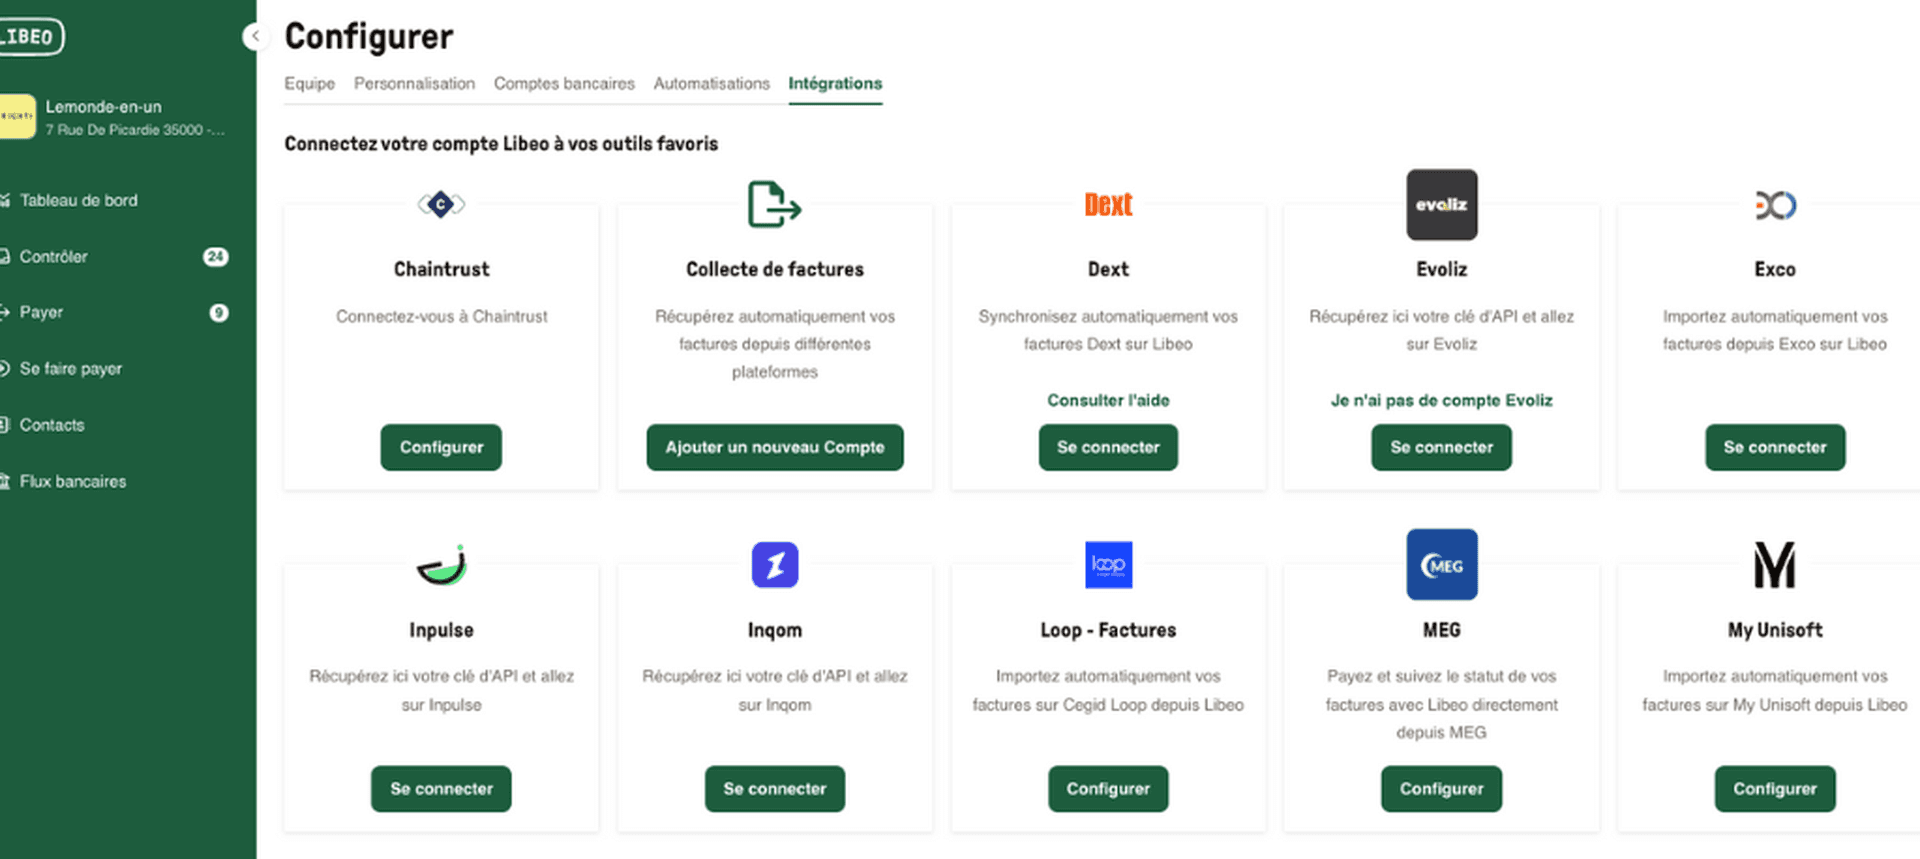Screen dimensions: 1920x859
Task: Click Configurer button on Chaintrust card
Action: coord(441,447)
